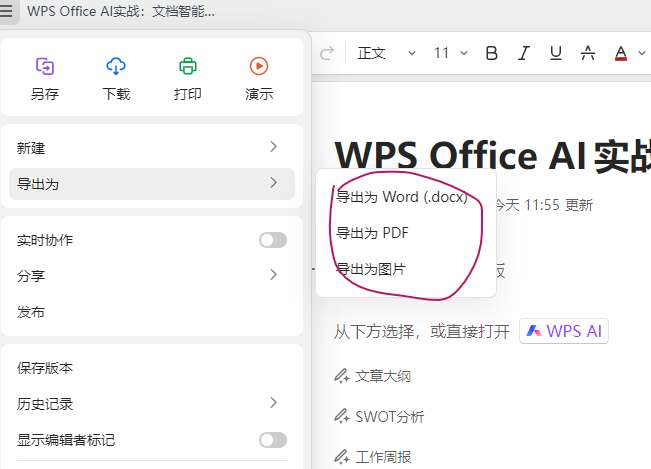Apply the font color A icon
Viewport: 651px width, 469px height.
[x=621, y=53]
